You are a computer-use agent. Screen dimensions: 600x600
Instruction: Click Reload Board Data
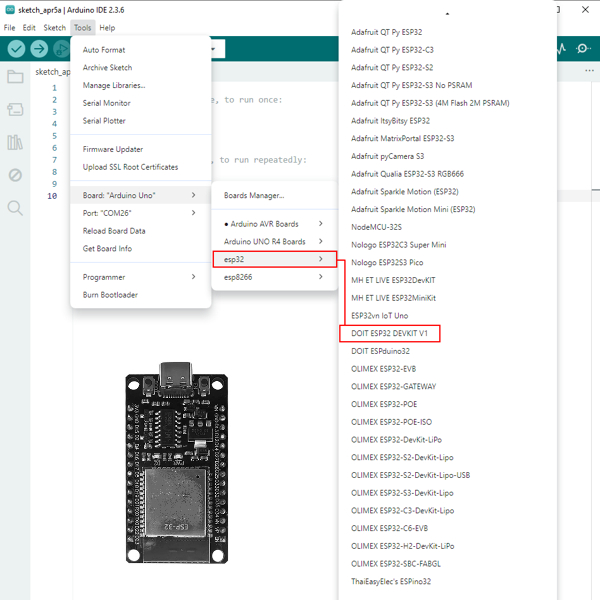[x=141, y=231]
